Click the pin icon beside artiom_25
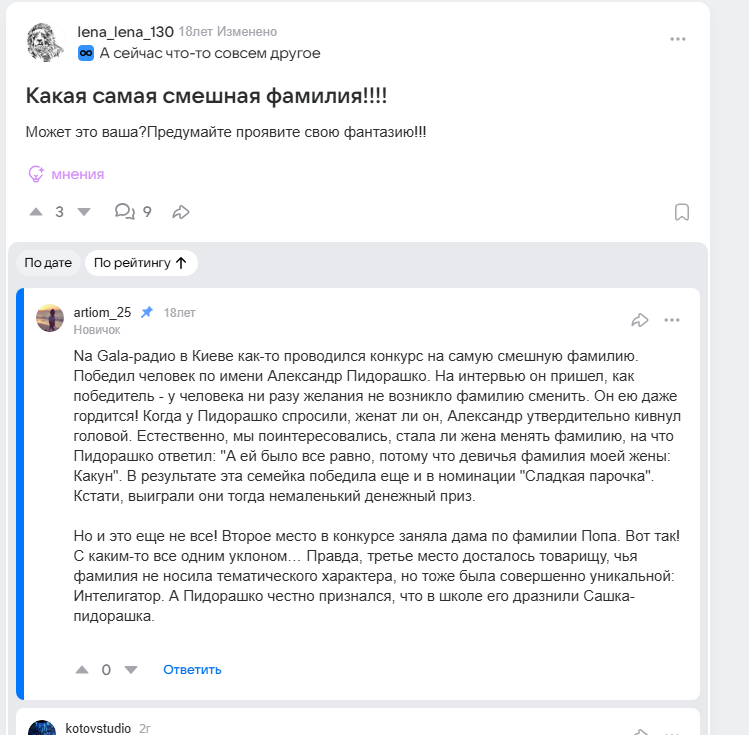Screen dimensions: 749x735 click(147, 312)
